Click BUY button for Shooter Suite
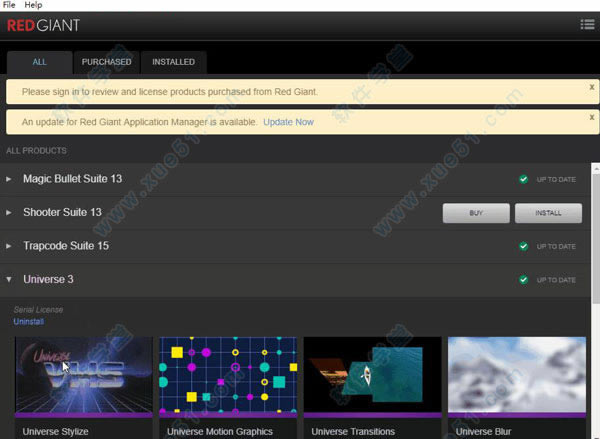Viewport: 600px width, 439px height. [476, 213]
